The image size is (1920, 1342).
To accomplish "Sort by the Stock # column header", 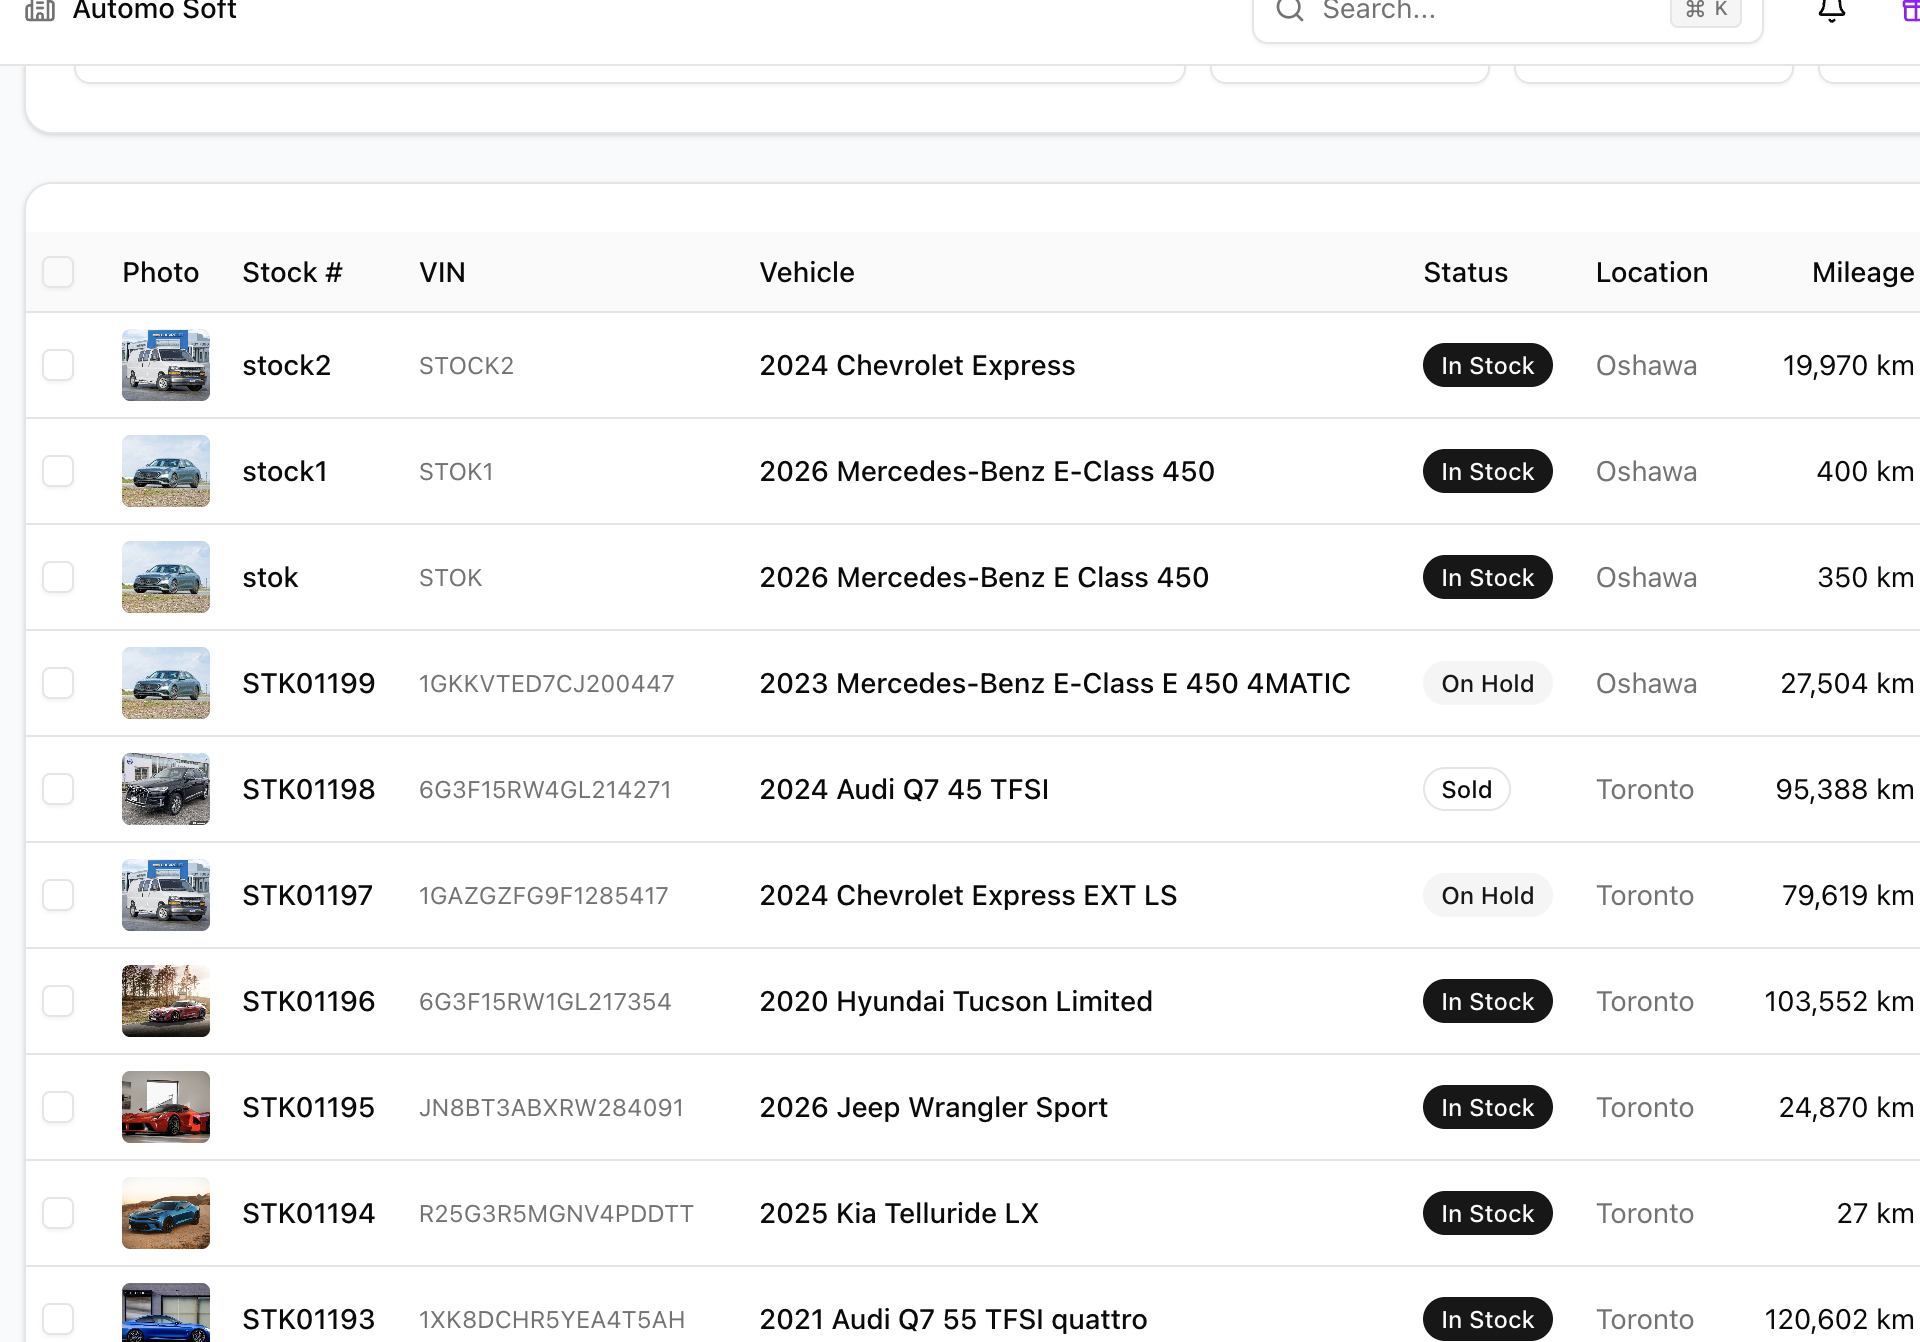I will 292,272.
